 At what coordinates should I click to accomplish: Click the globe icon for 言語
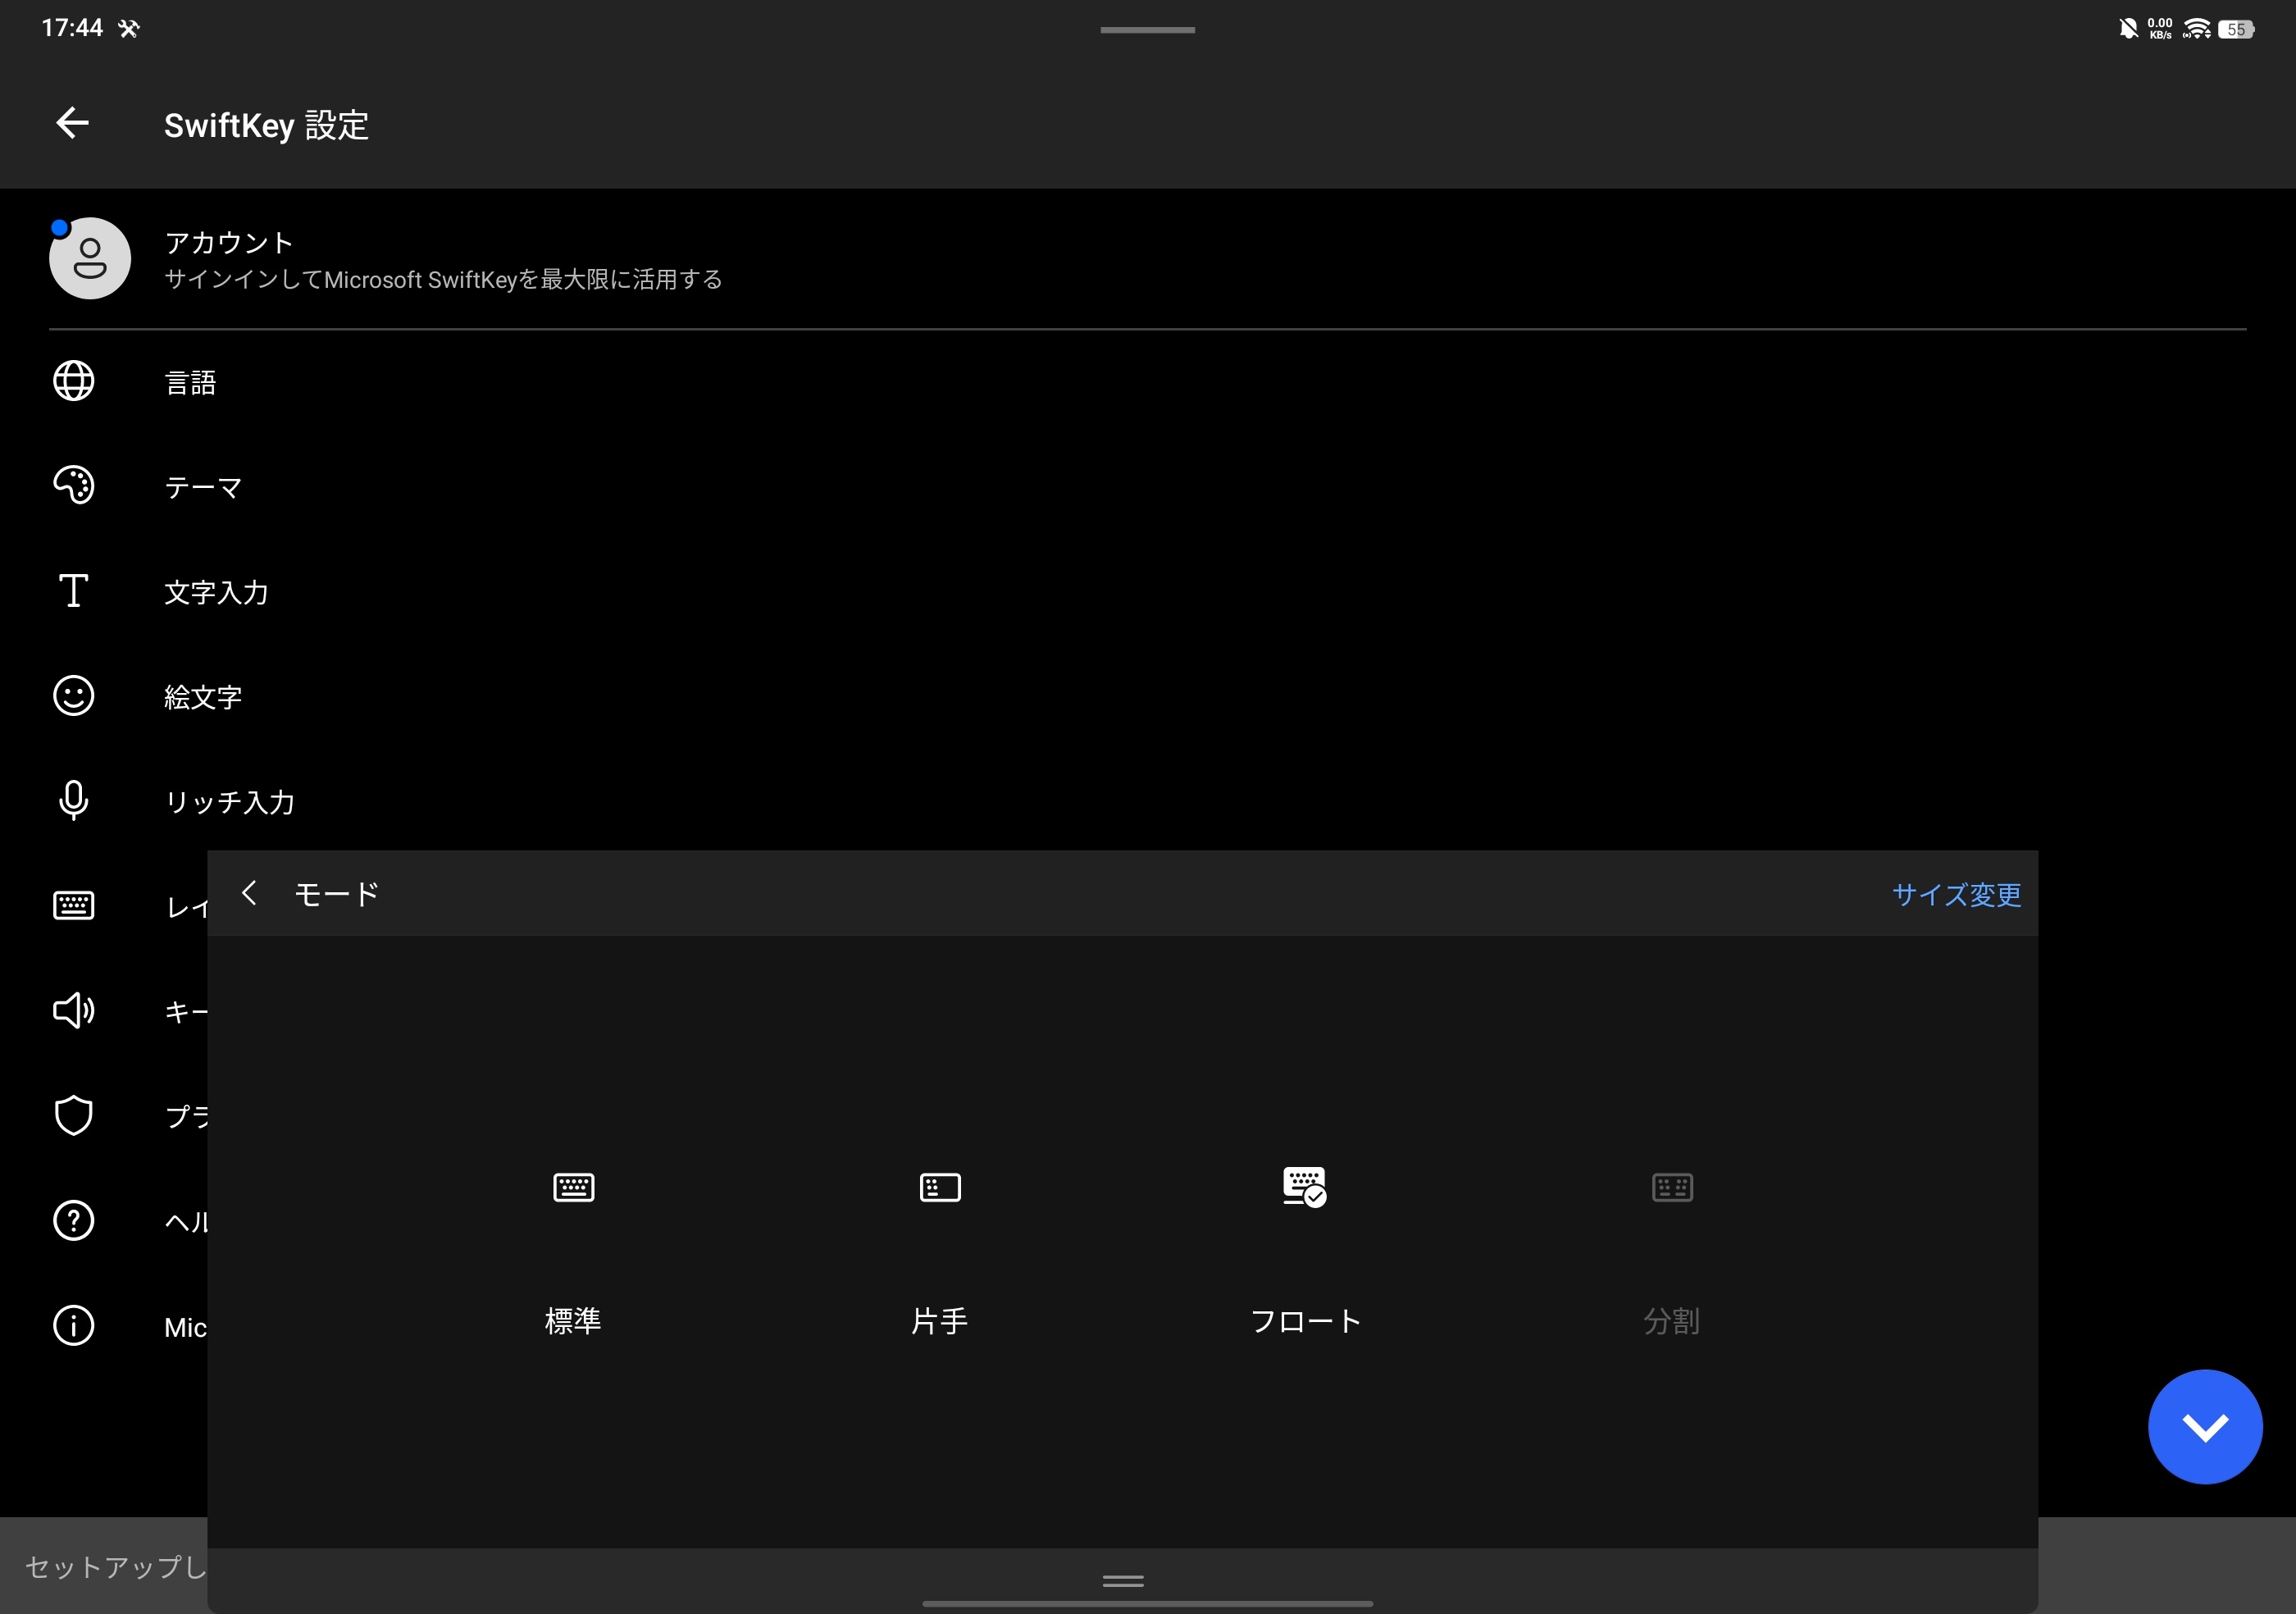[x=73, y=381]
